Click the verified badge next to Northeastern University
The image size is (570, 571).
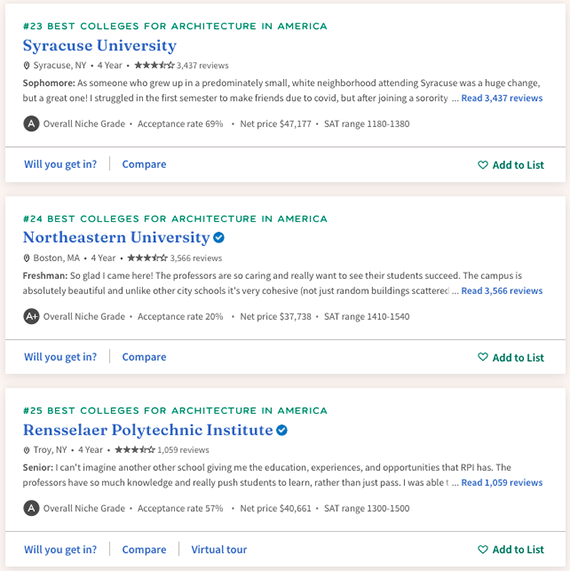(219, 237)
